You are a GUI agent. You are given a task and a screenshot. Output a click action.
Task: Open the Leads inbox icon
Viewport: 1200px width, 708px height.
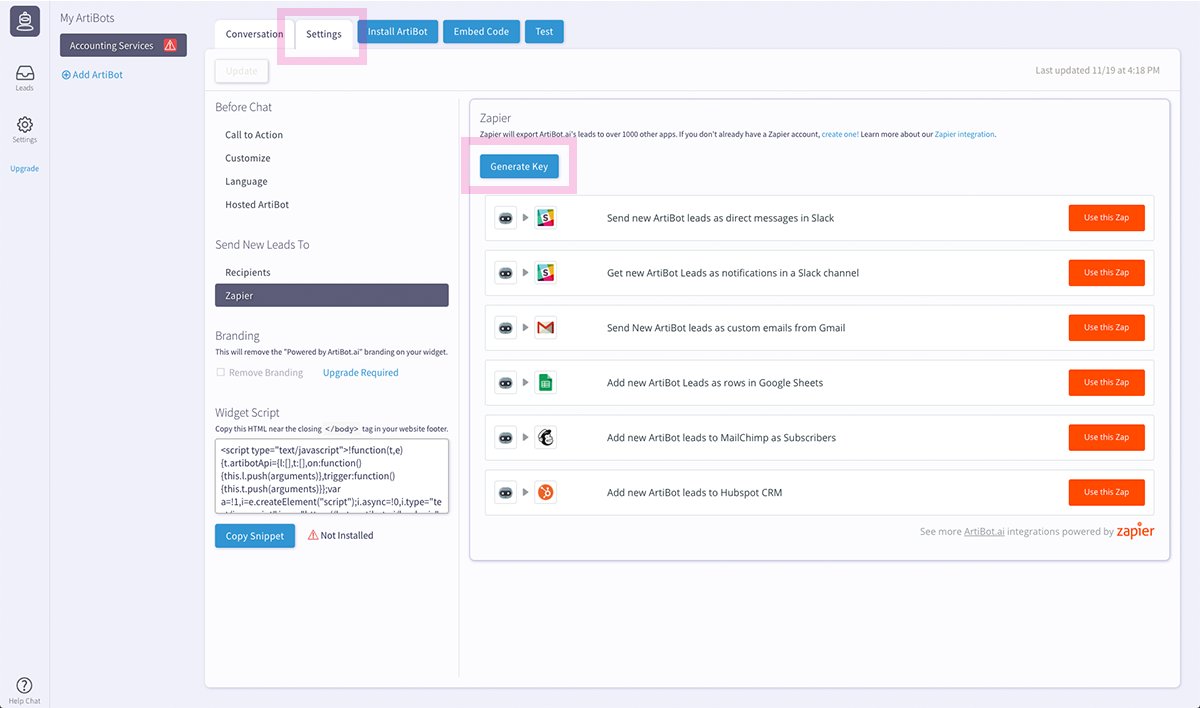tap(25, 73)
